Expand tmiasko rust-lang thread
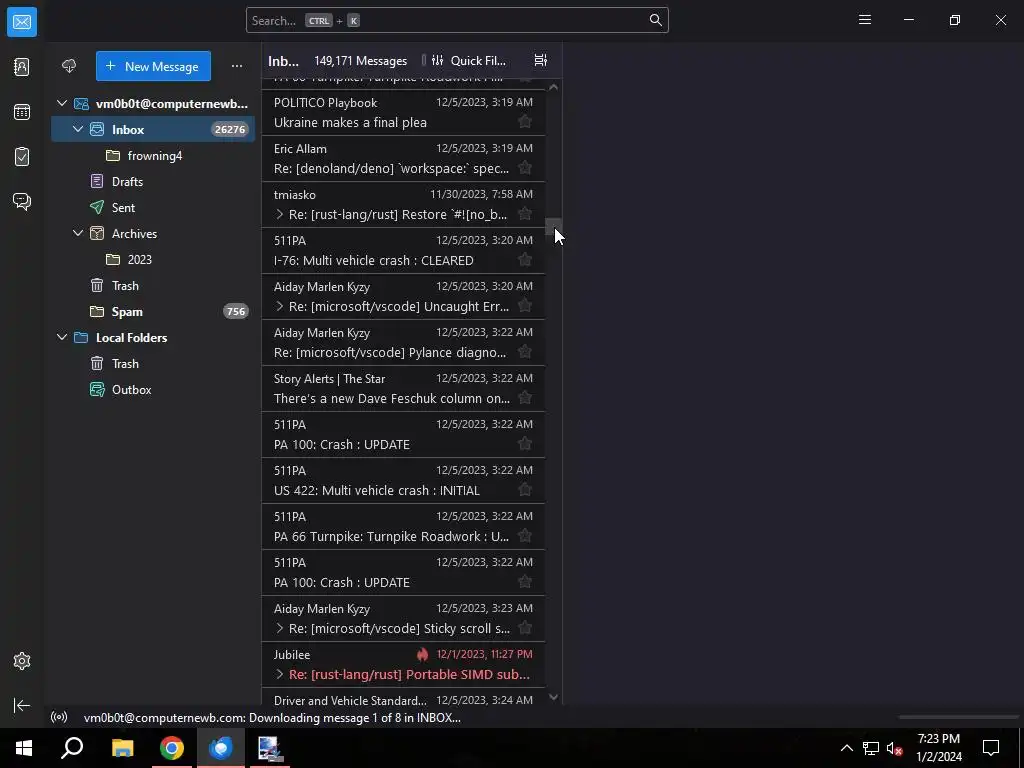 click(x=280, y=214)
